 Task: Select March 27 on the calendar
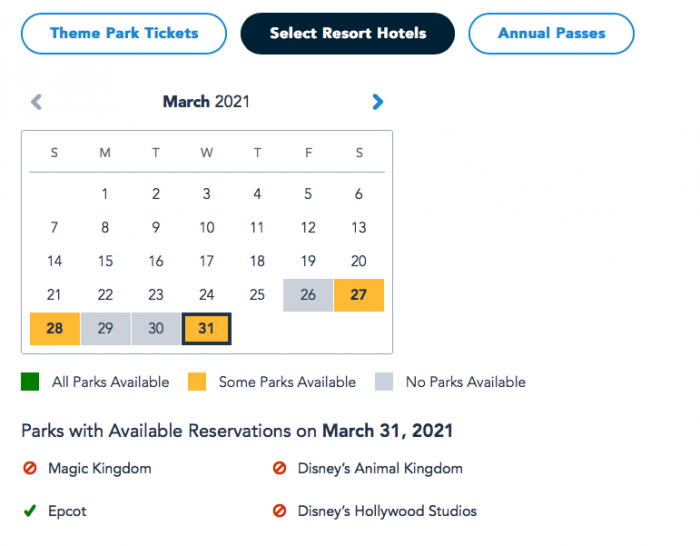coord(359,295)
